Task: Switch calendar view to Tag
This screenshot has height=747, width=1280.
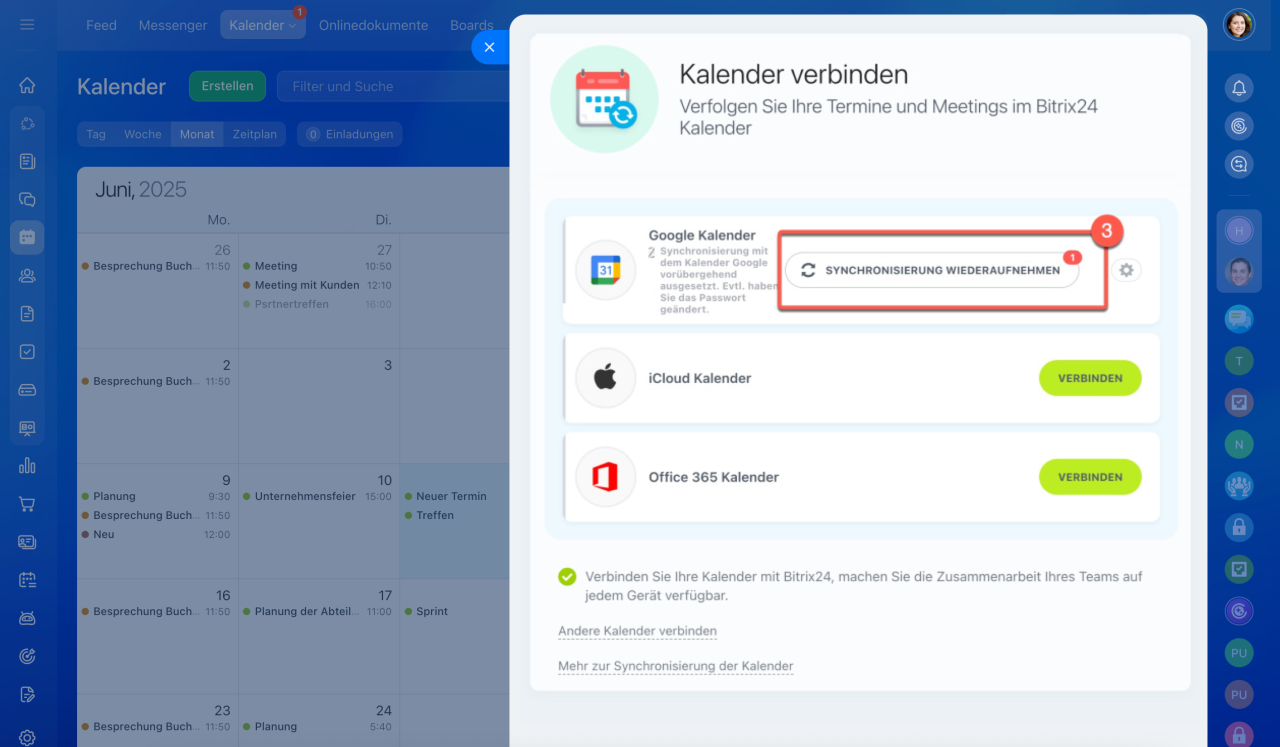Action: pyautogui.click(x=96, y=134)
